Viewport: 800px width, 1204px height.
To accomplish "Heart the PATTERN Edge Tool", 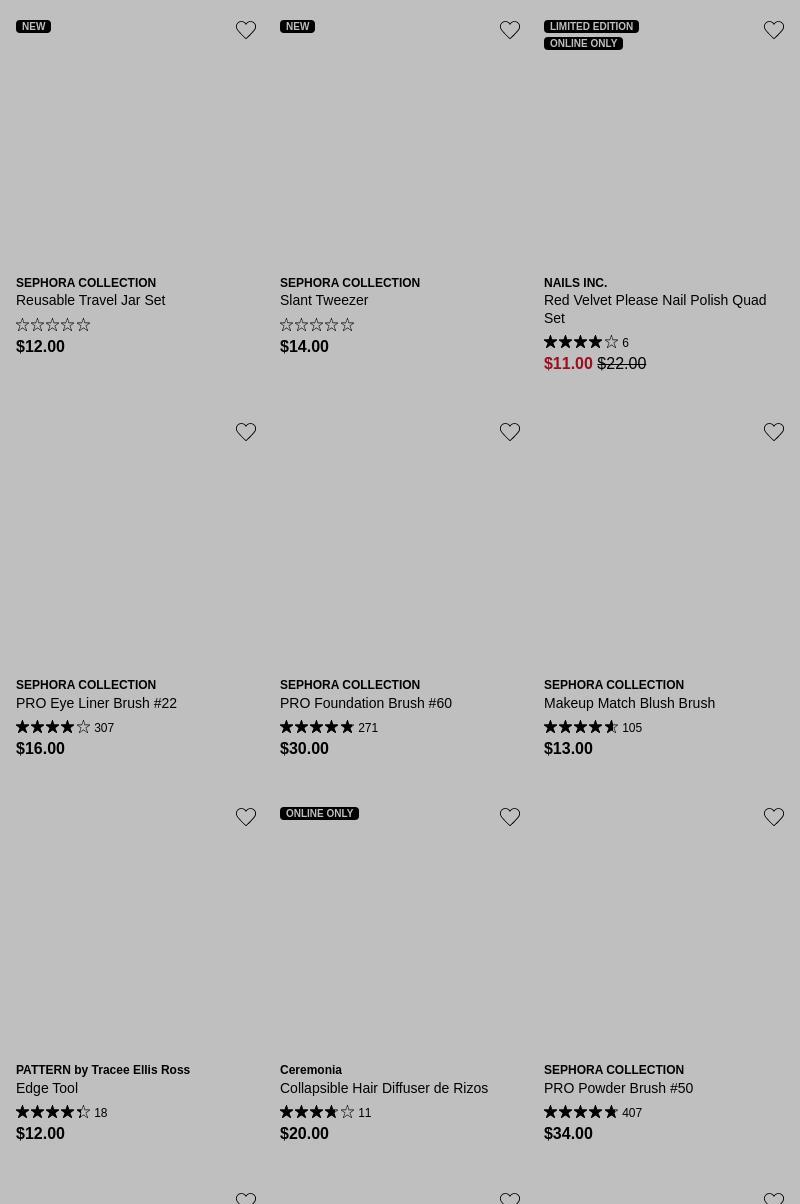I will pos(246,817).
